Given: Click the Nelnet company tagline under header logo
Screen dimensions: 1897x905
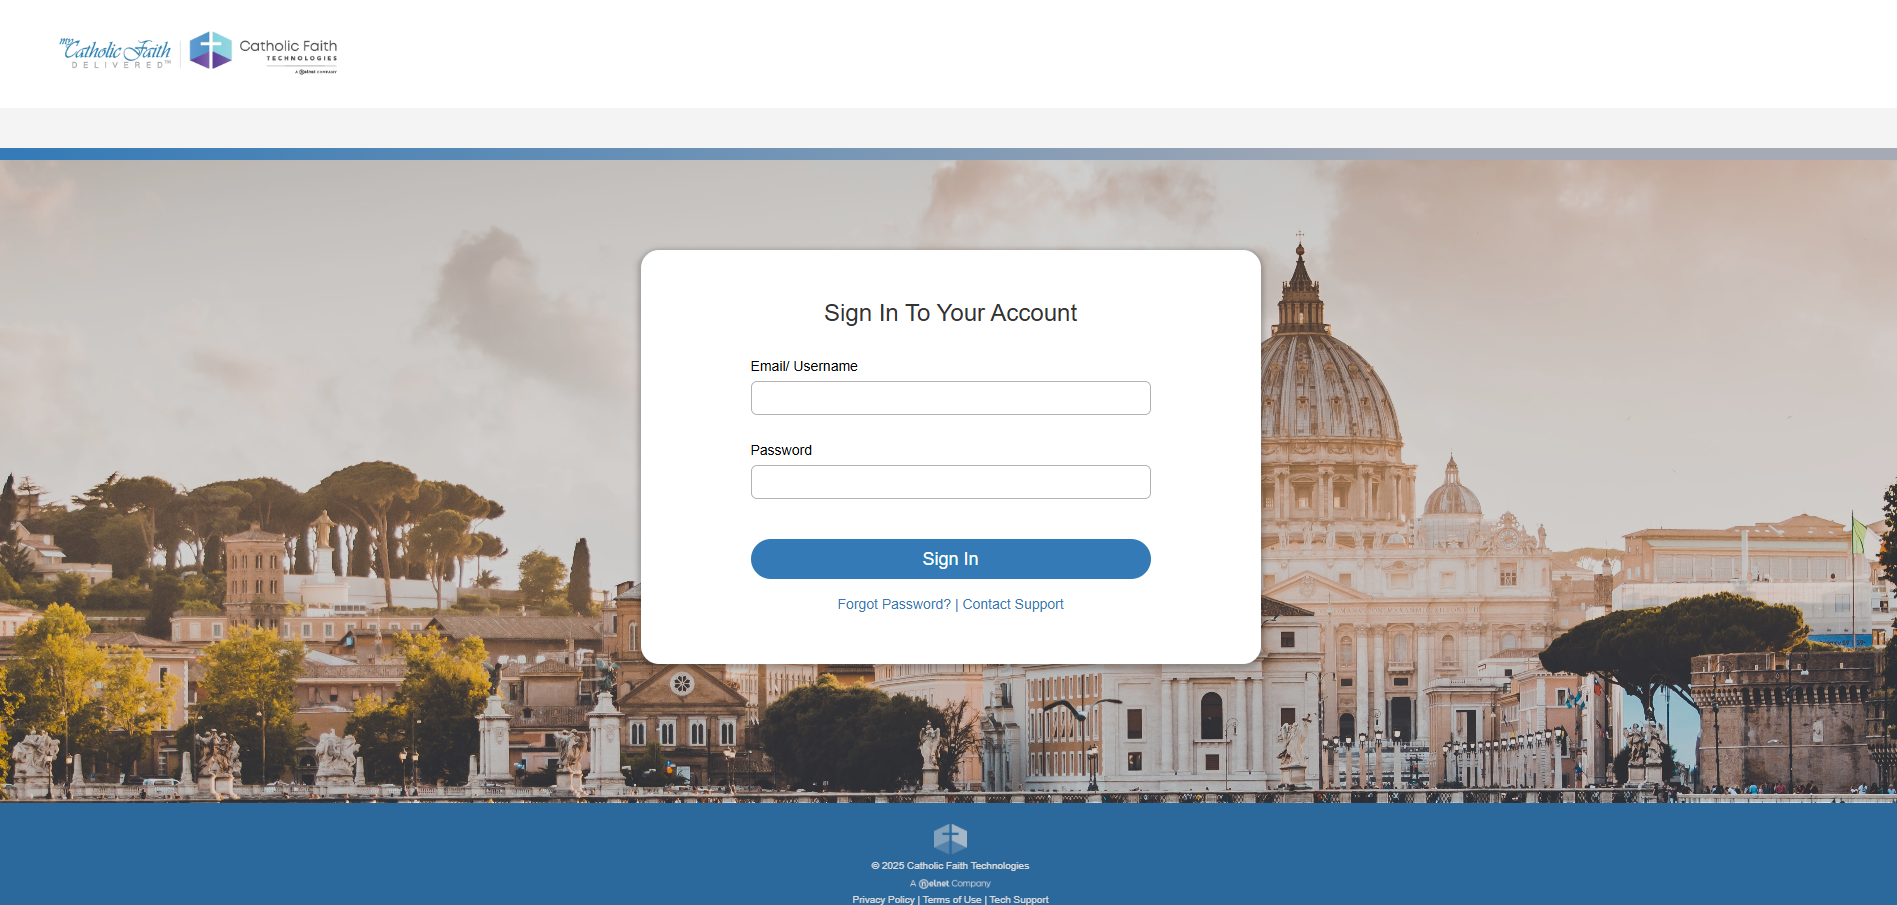Looking at the screenshot, I should click(x=316, y=72).
